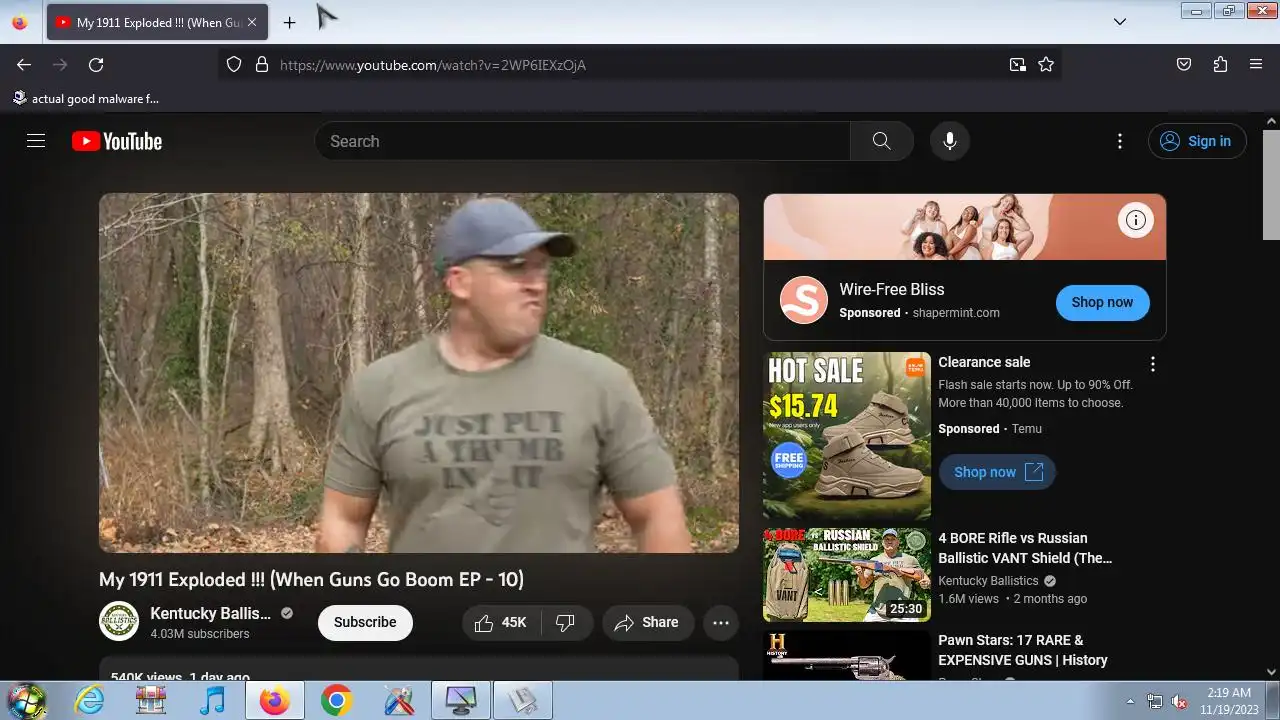Open Firefox from the taskbar
Screen dimensions: 1280x720
pos(274,701)
